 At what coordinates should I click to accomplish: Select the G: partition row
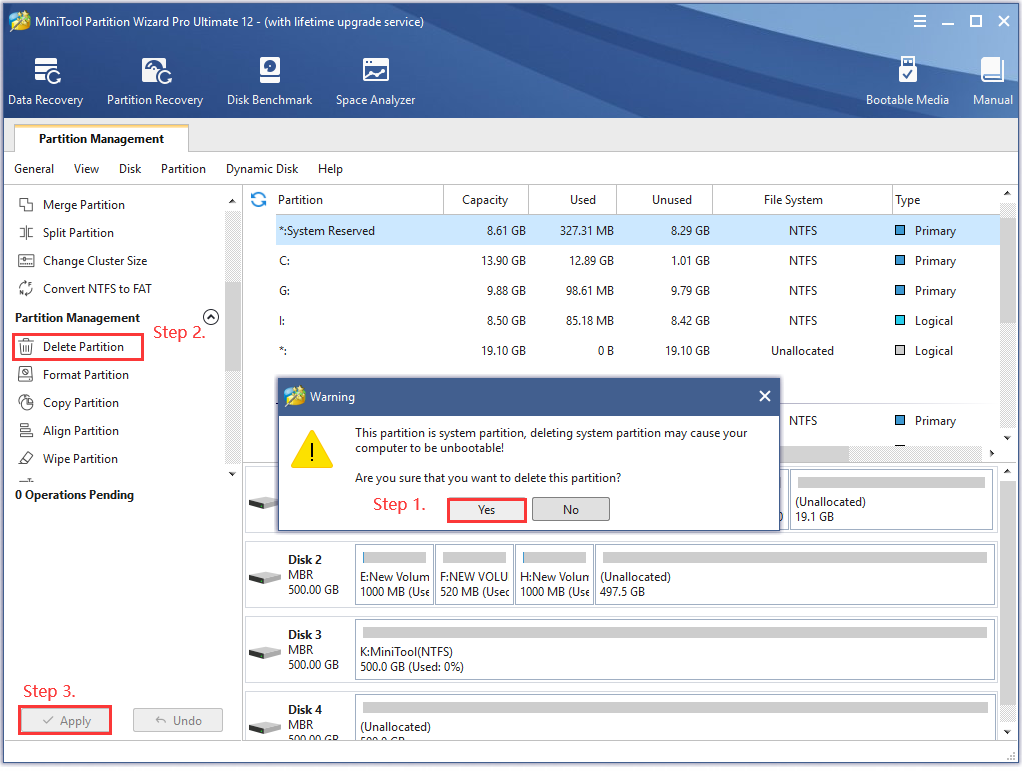(637, 292)
